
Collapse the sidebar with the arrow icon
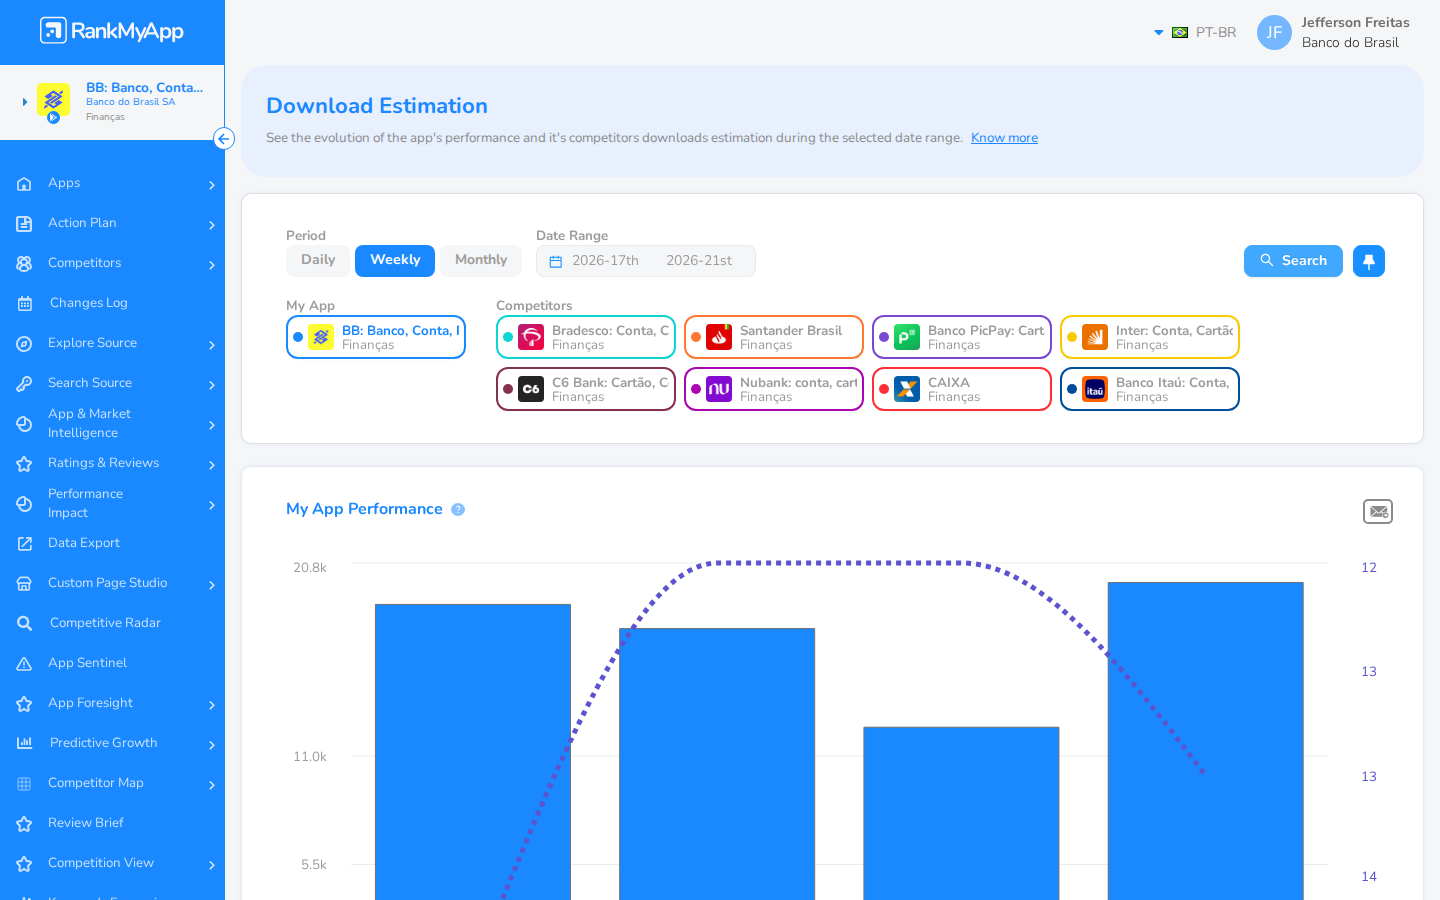pyautogui.click(x=224, y=139)
